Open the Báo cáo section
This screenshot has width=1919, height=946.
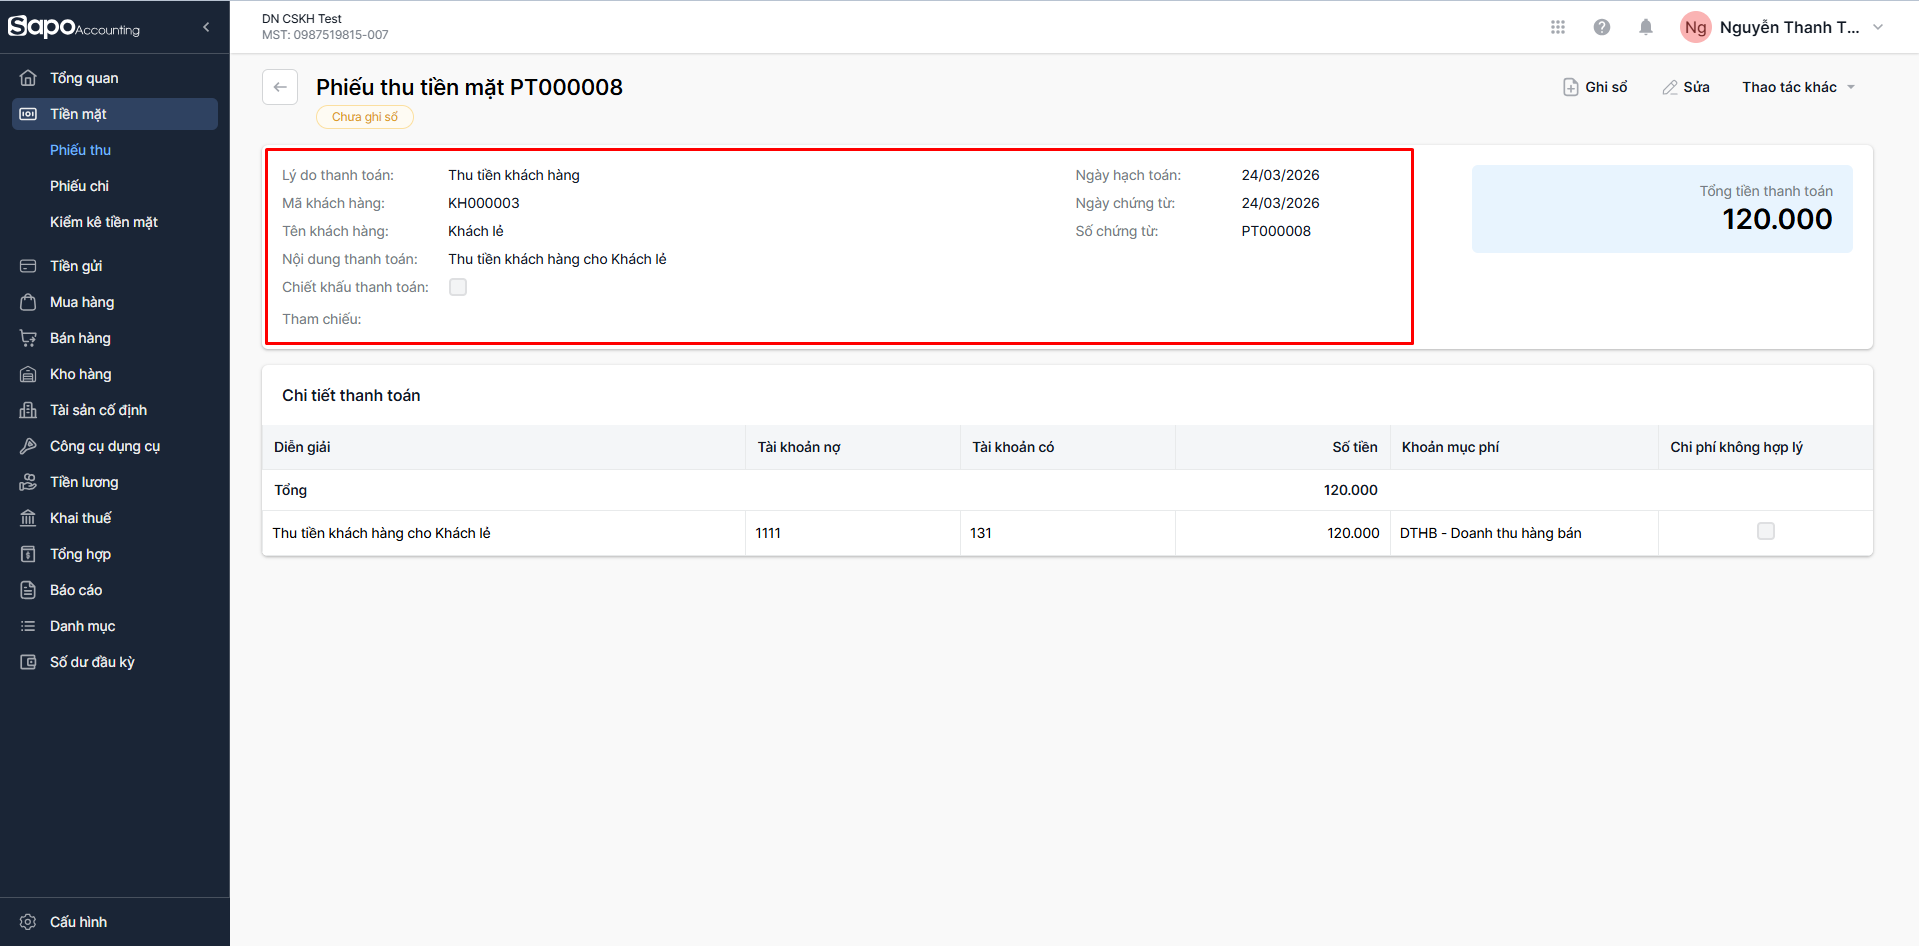(x=76, y=590)
